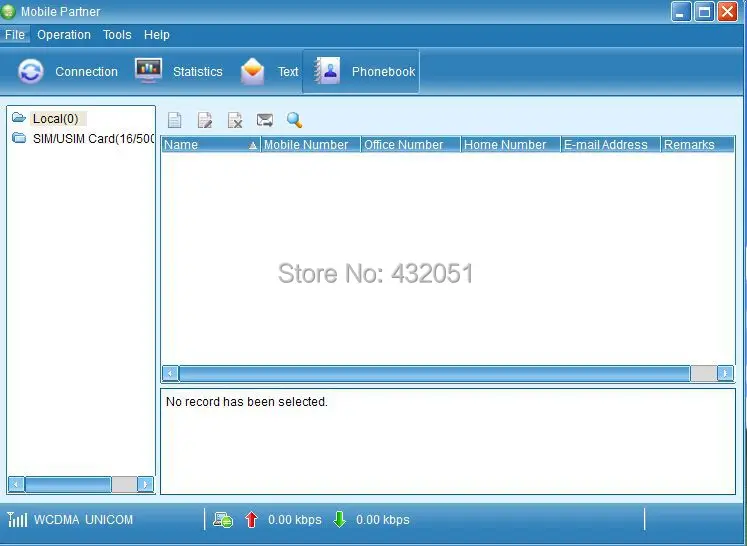Screen dimensions: 747x546
Task: Switch to the Phonebook tab label
Action: click(384, 71)
